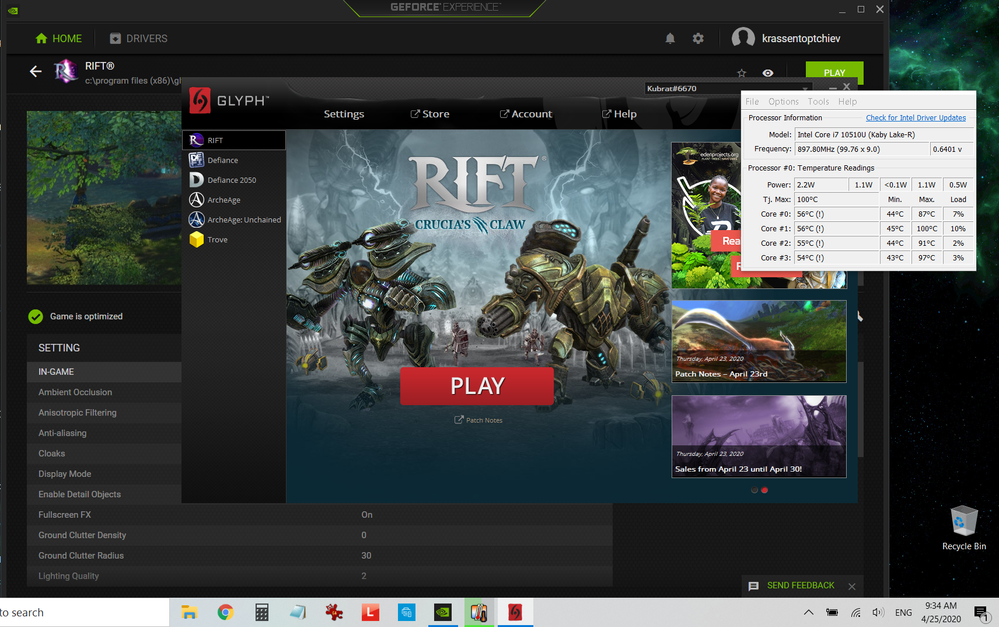999x627 pixels.
Task: Open Google Chrome from the taskbar
Action: tap(225, 612)
